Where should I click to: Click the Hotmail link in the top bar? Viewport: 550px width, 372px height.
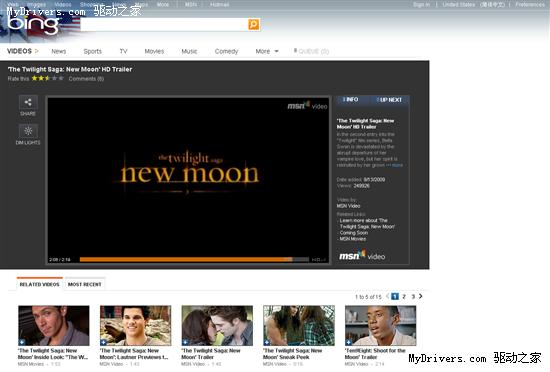pyautogui.click(x=220, y=5)
